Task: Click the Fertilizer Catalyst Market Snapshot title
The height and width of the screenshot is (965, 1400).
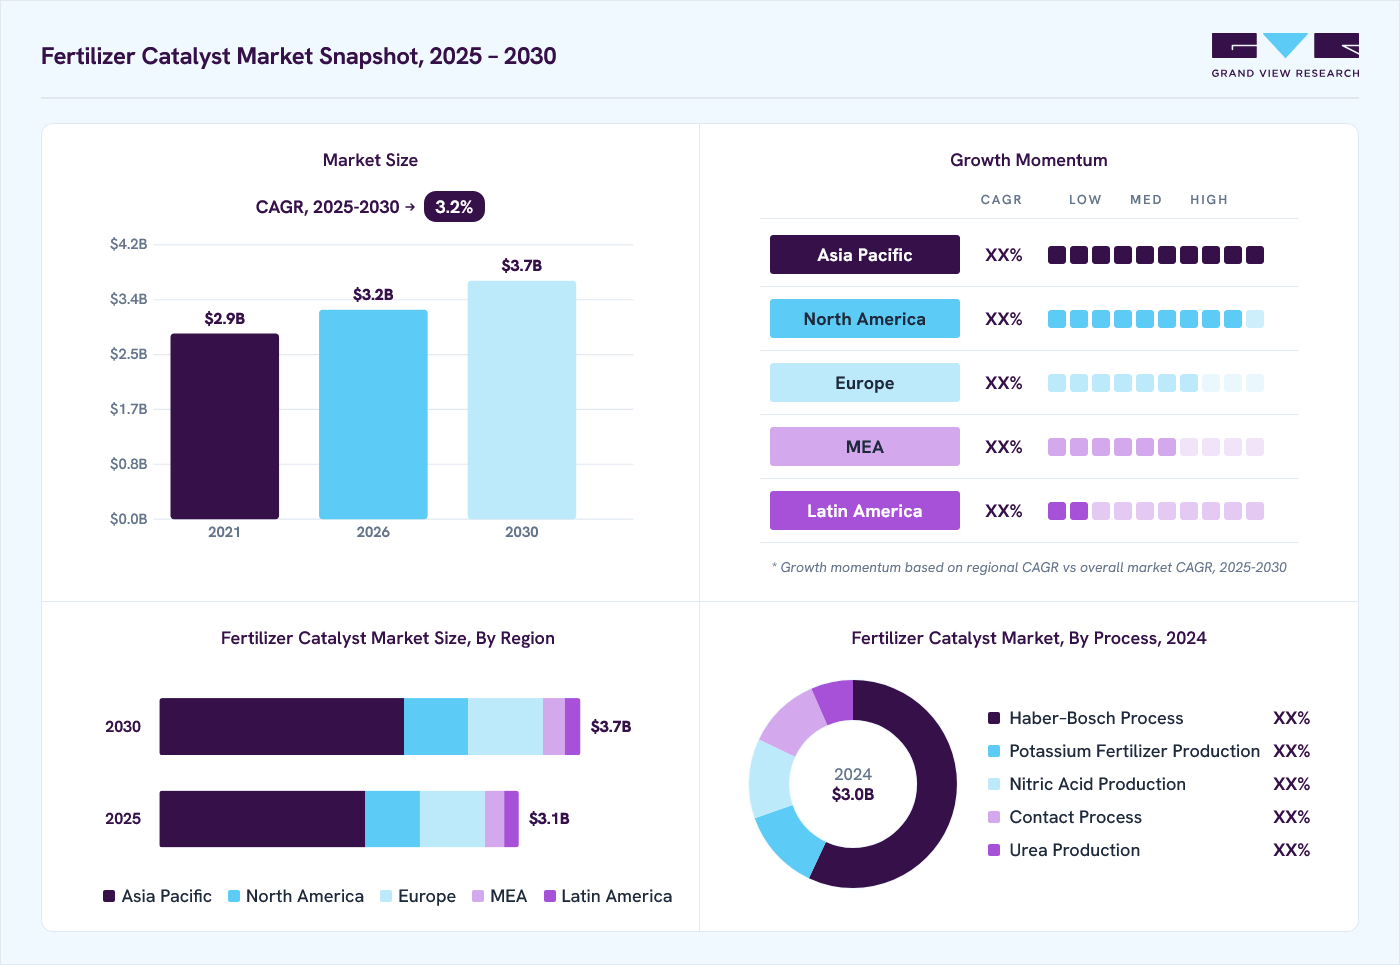Action: (298, 56)
